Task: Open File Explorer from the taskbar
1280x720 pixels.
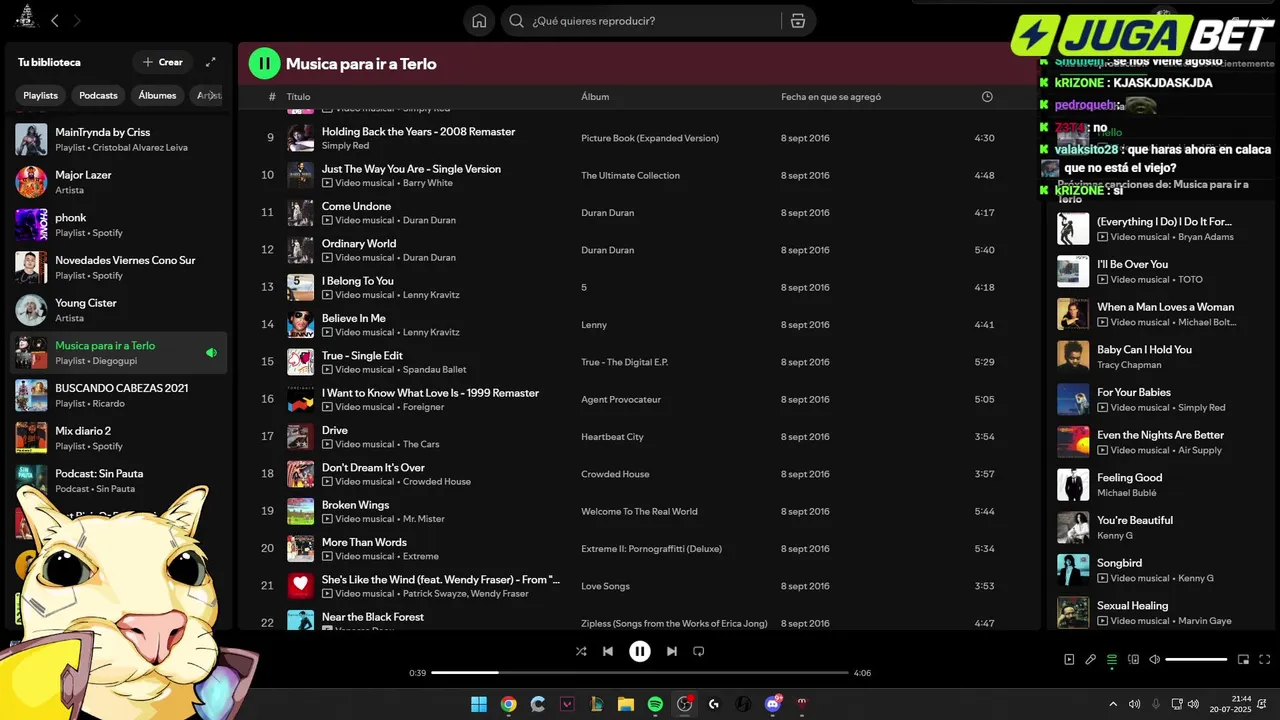Action: click(x=626, y=704)
